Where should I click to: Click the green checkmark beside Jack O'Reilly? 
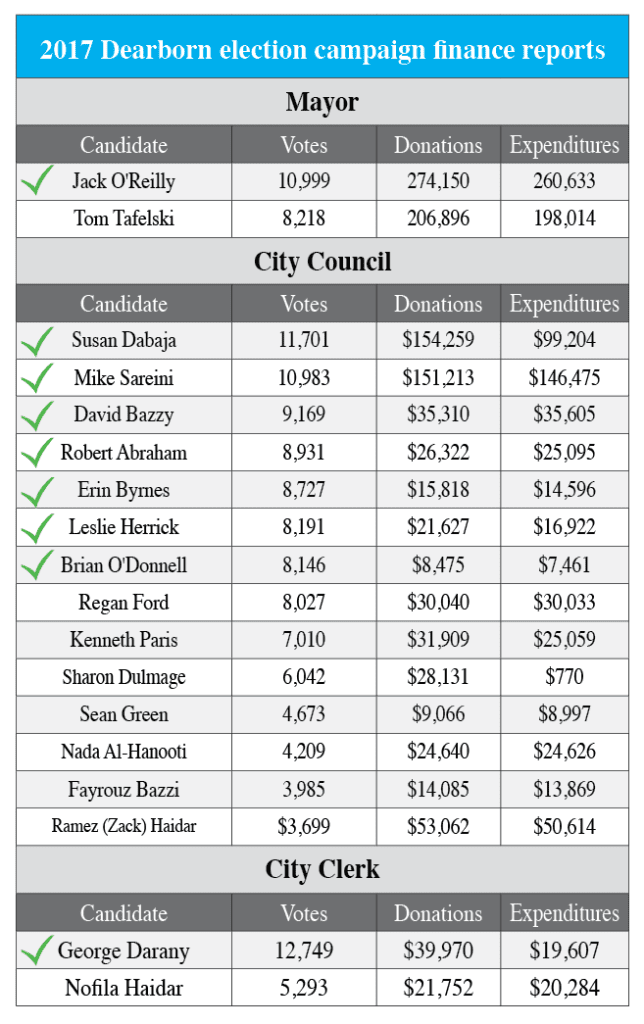37,181
